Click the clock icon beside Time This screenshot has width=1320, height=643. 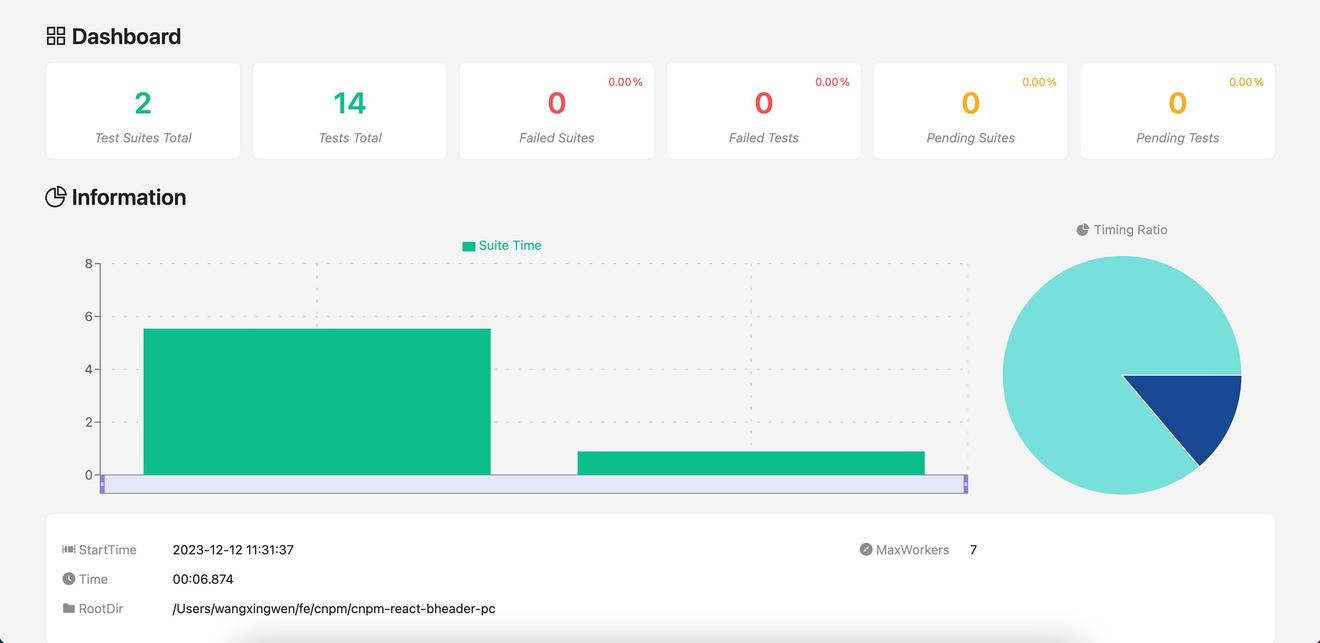(69, 579)
